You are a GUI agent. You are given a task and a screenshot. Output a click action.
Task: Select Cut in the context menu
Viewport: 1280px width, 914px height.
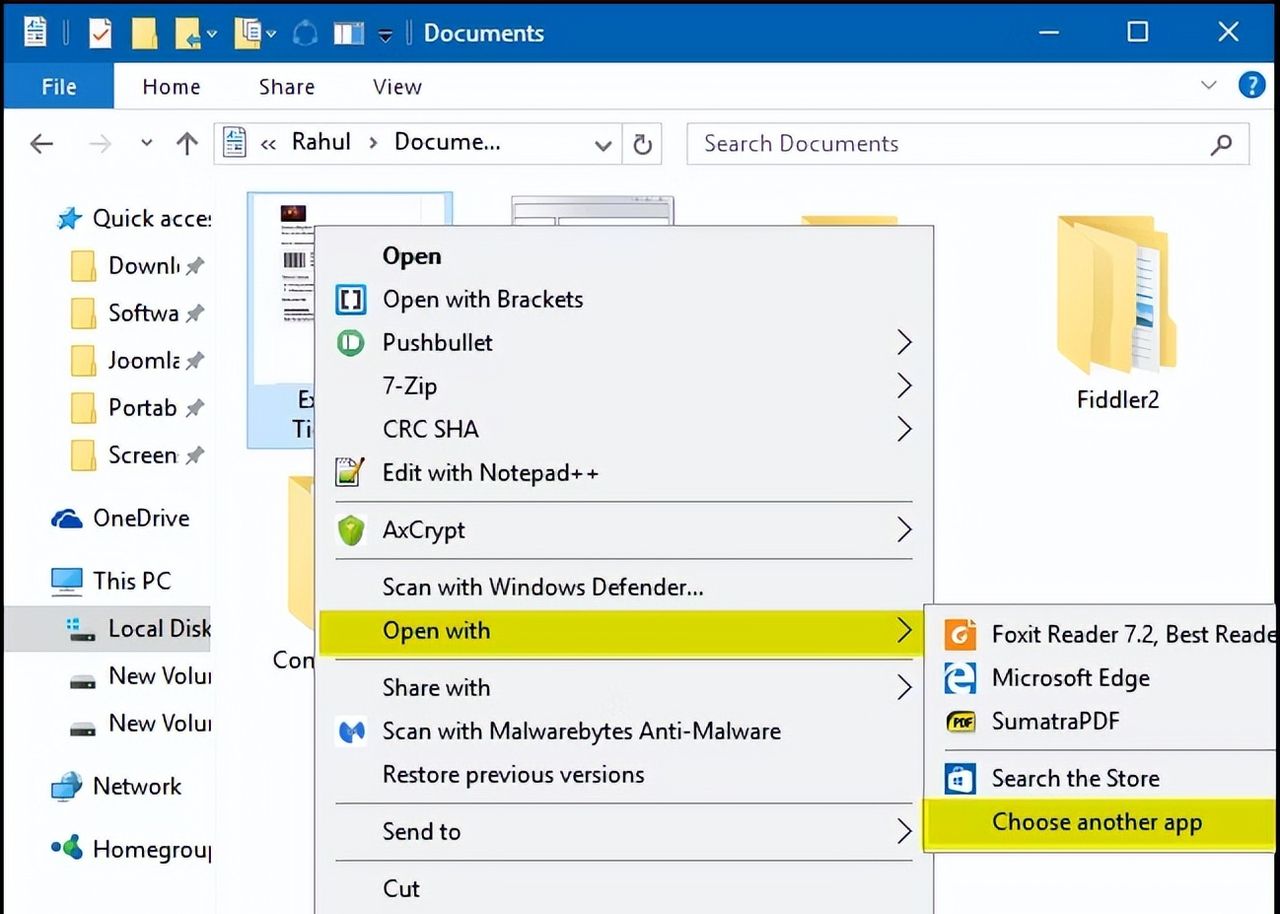pos(401,888)
